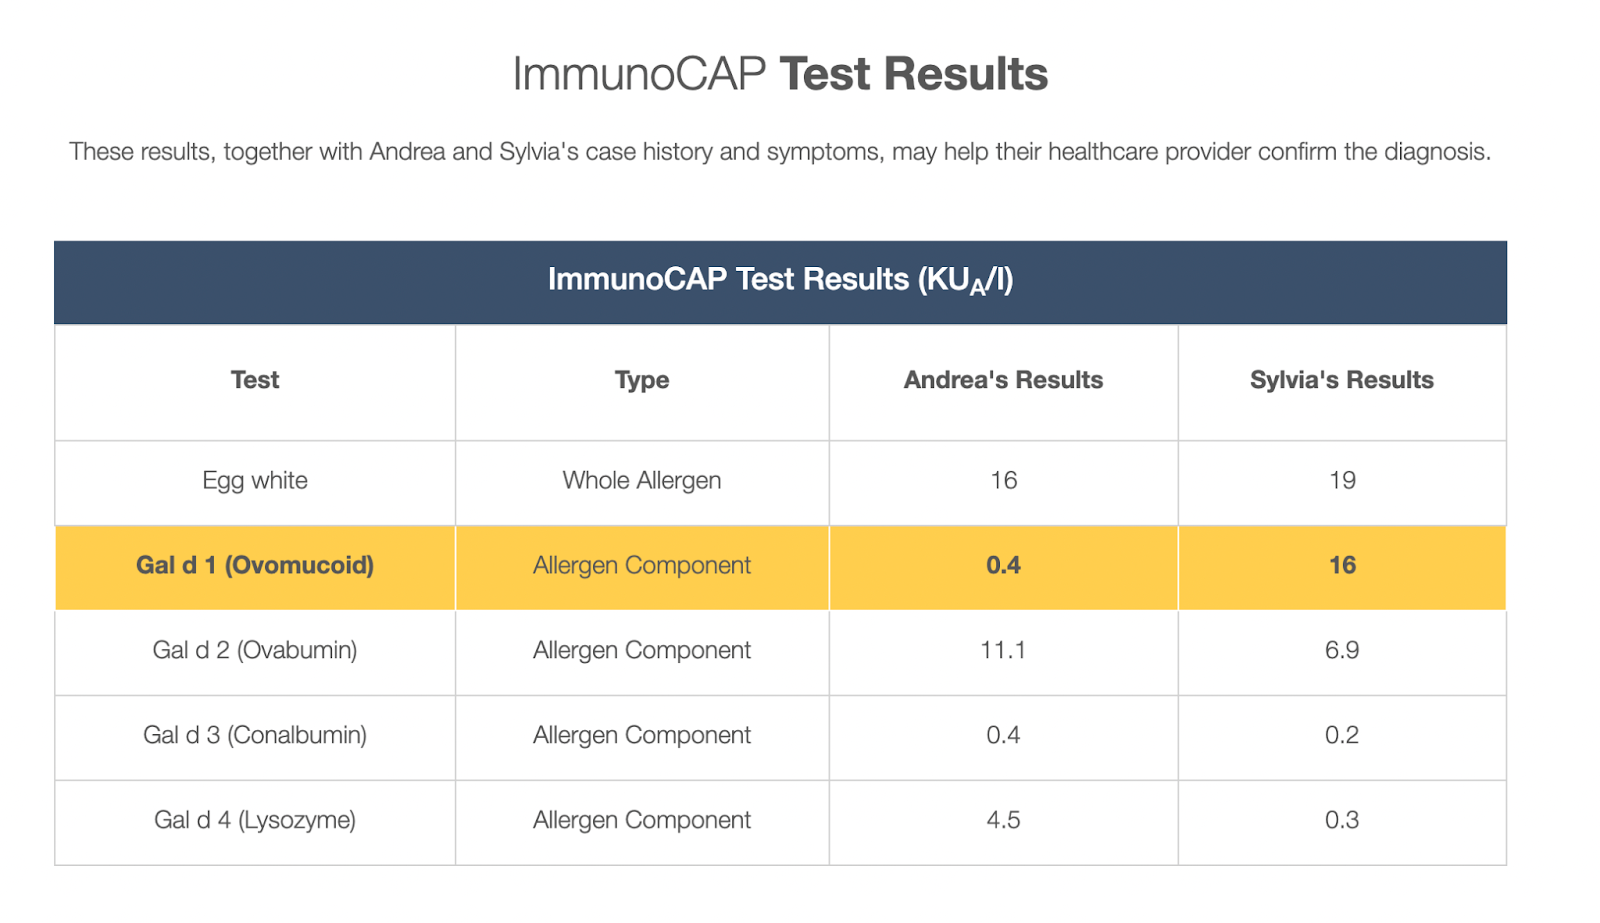Click Sylvia's Ovabumin result 6.9

[x=1342, y=651]
